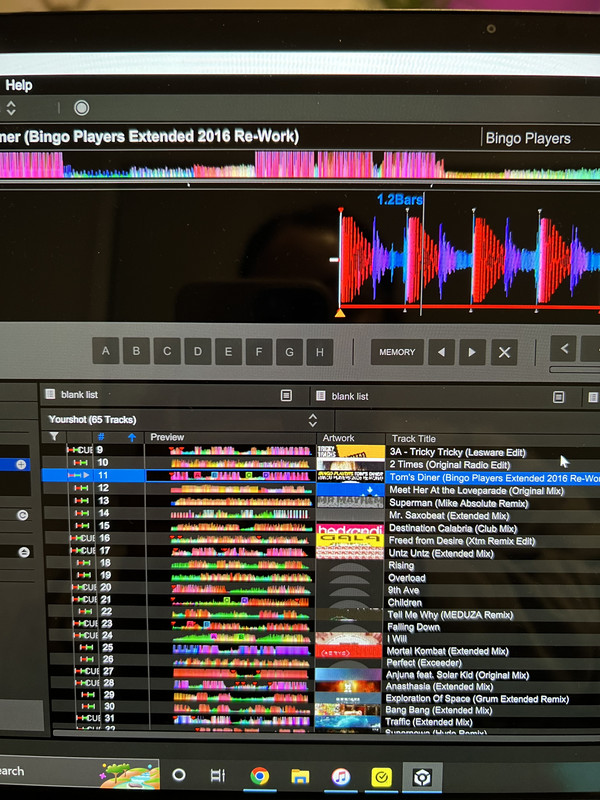Jump to the previous memory cue

[441, 352]
